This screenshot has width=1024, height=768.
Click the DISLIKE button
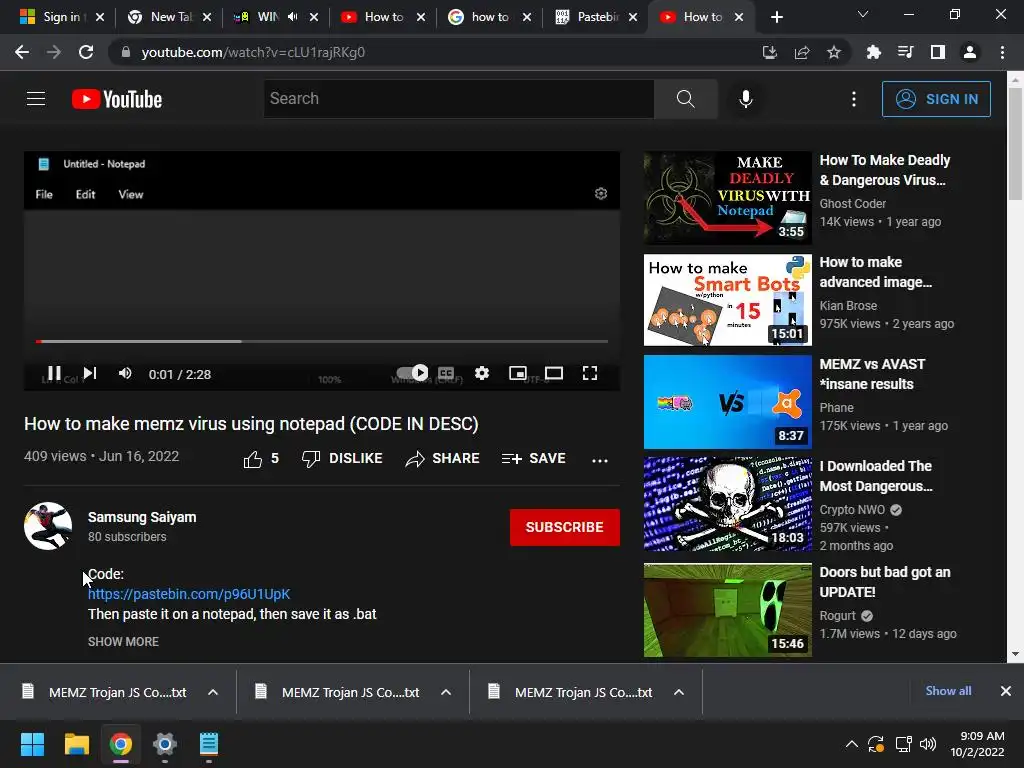tap(342, 458)
